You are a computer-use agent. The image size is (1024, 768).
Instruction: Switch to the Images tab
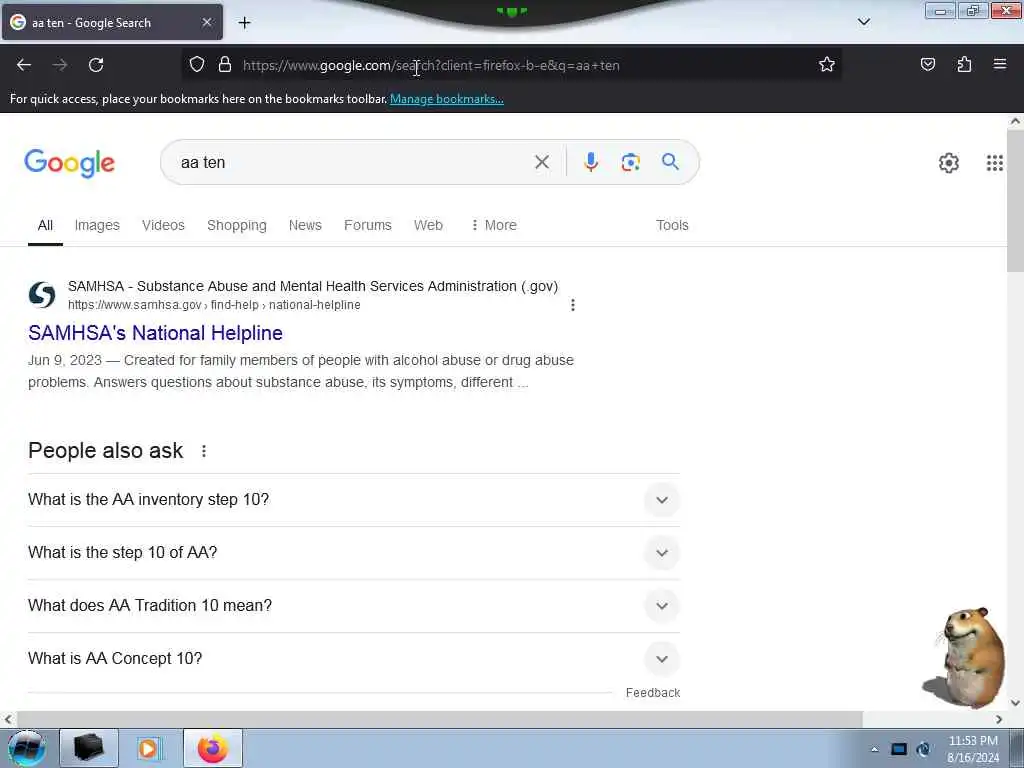pos(97,225)
